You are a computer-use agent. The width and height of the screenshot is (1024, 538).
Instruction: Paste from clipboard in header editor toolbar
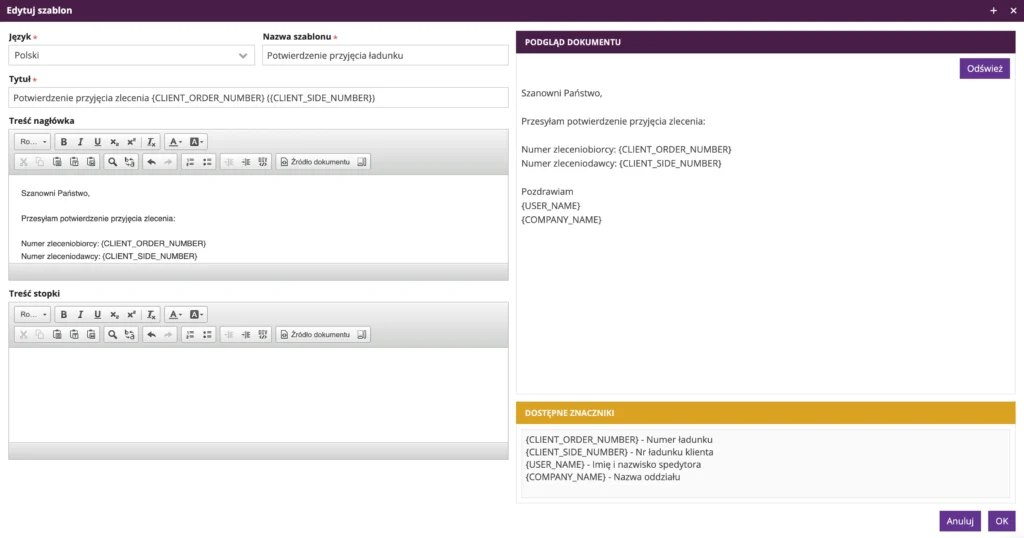click(x=57, y=162)
